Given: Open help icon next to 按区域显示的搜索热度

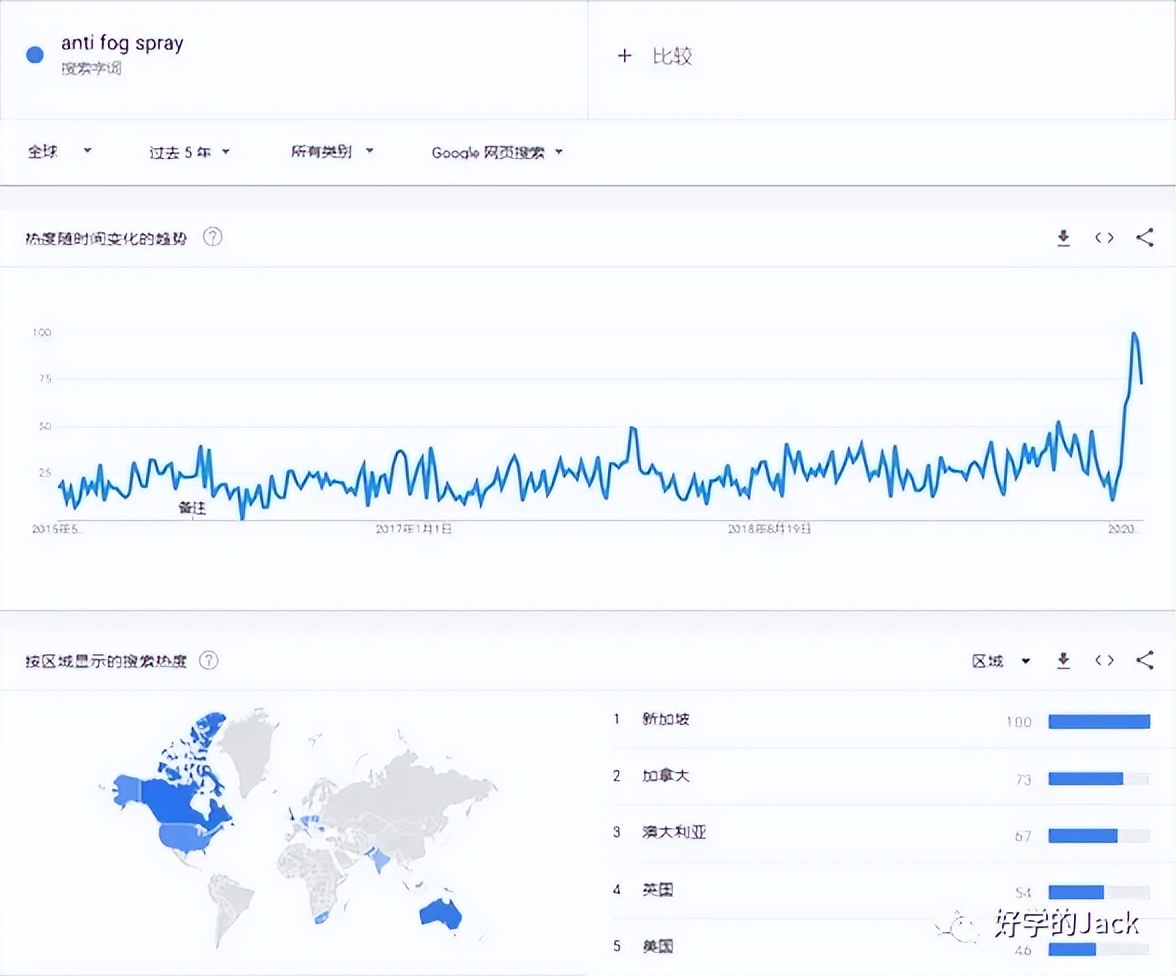Looking at the screenshot, I should [x=209, y=661].
